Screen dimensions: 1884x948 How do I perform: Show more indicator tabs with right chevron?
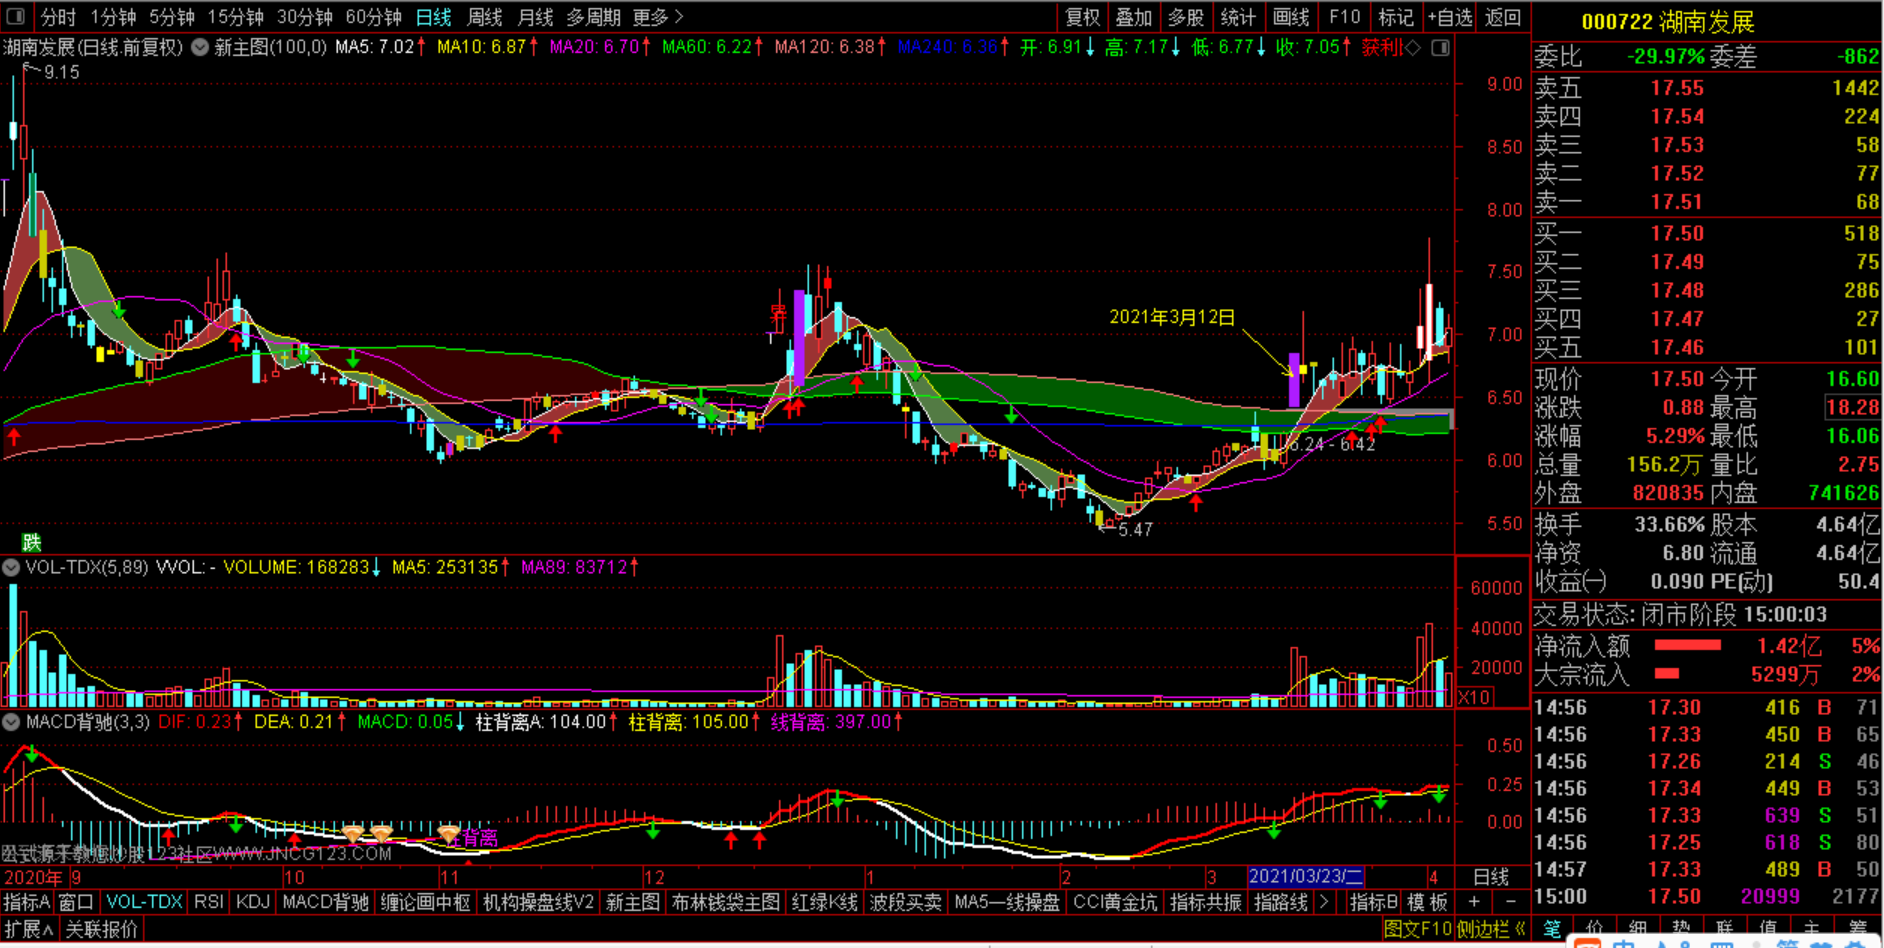point(1325,902)
